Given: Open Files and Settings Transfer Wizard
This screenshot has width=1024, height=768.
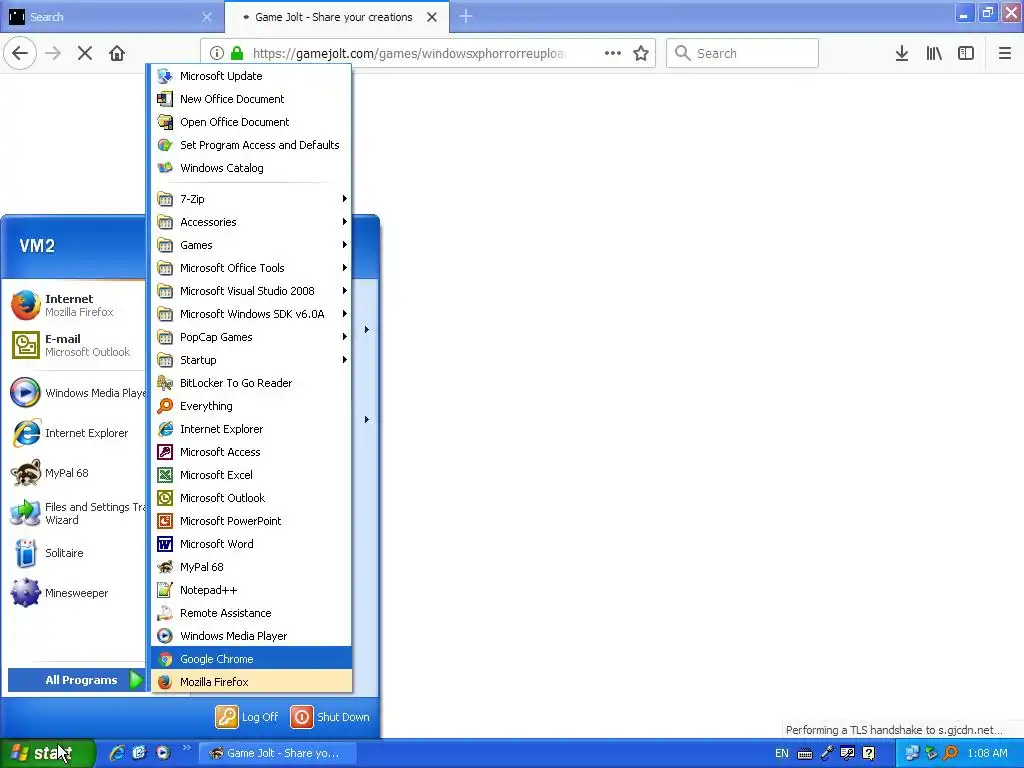Looking at the screenshot, I should click(x=76, y=513).
